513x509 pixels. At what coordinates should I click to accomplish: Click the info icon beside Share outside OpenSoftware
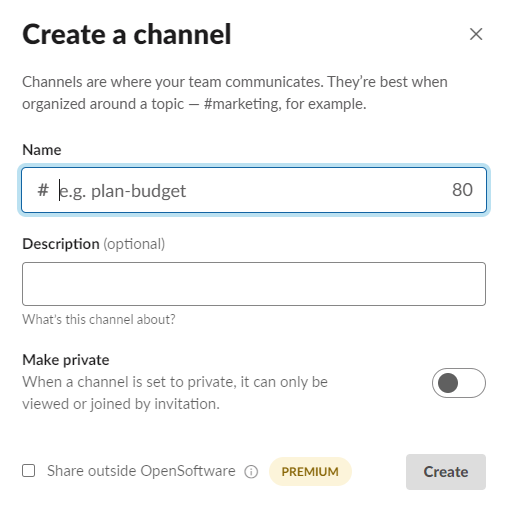(x=251, y=472)
